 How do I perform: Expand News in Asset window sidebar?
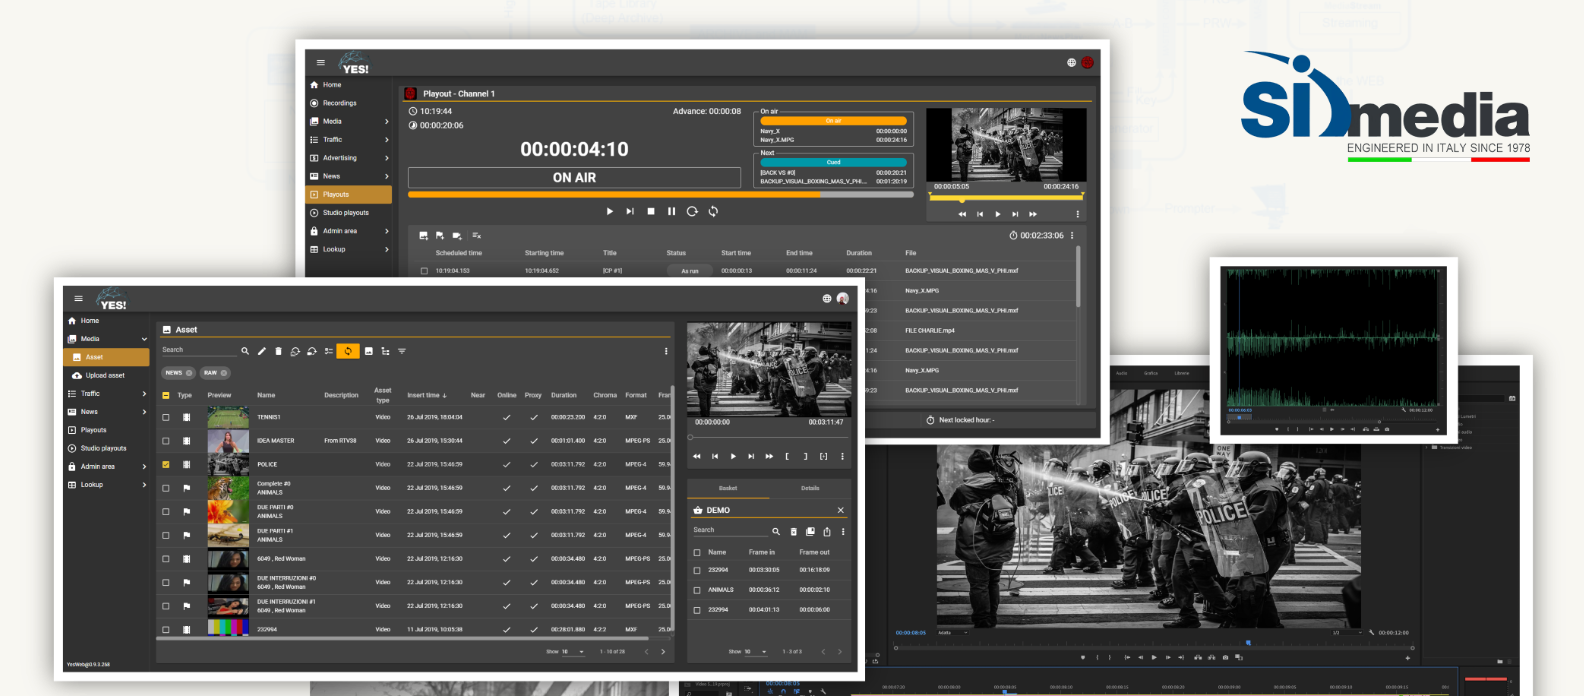(x=145, y=412)
